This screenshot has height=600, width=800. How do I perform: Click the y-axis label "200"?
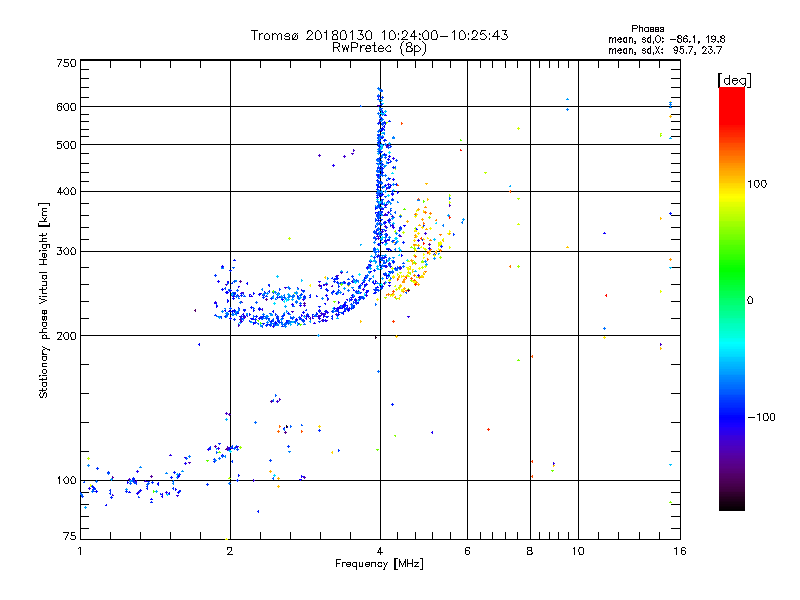pyautogui.click(x=67, y=336)
